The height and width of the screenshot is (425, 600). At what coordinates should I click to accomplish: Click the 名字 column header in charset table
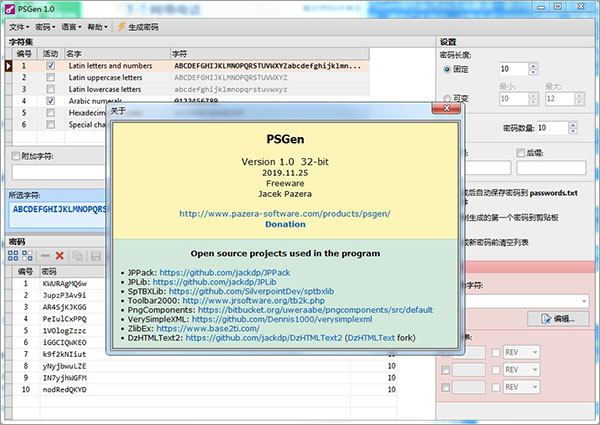(x=117, y=54)
